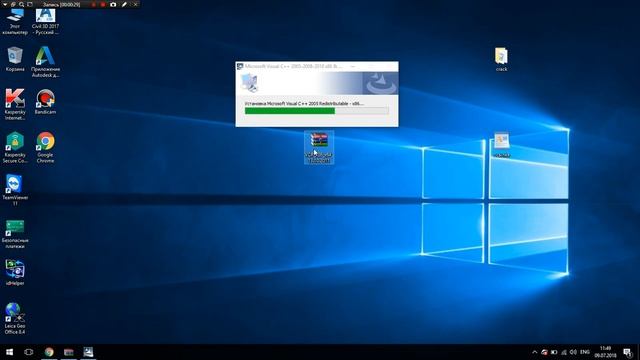The image size is (640, 360).
Task: Click the Visual C++ installer title bar
Action: tap(317, 66)
